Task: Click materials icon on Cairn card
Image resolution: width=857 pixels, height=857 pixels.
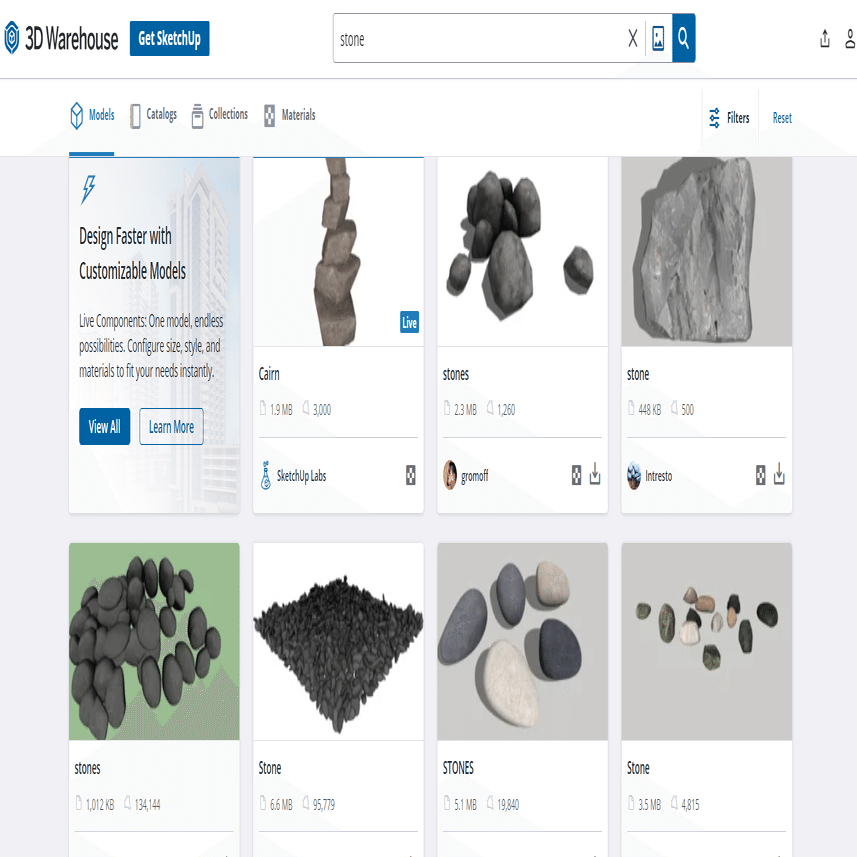Action: [410, 475]
